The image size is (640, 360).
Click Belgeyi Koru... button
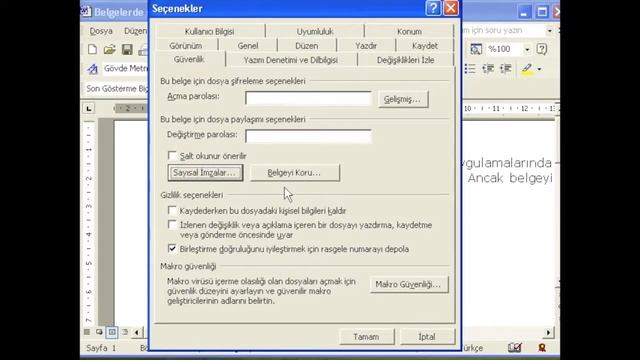click(x=294, y=173)
